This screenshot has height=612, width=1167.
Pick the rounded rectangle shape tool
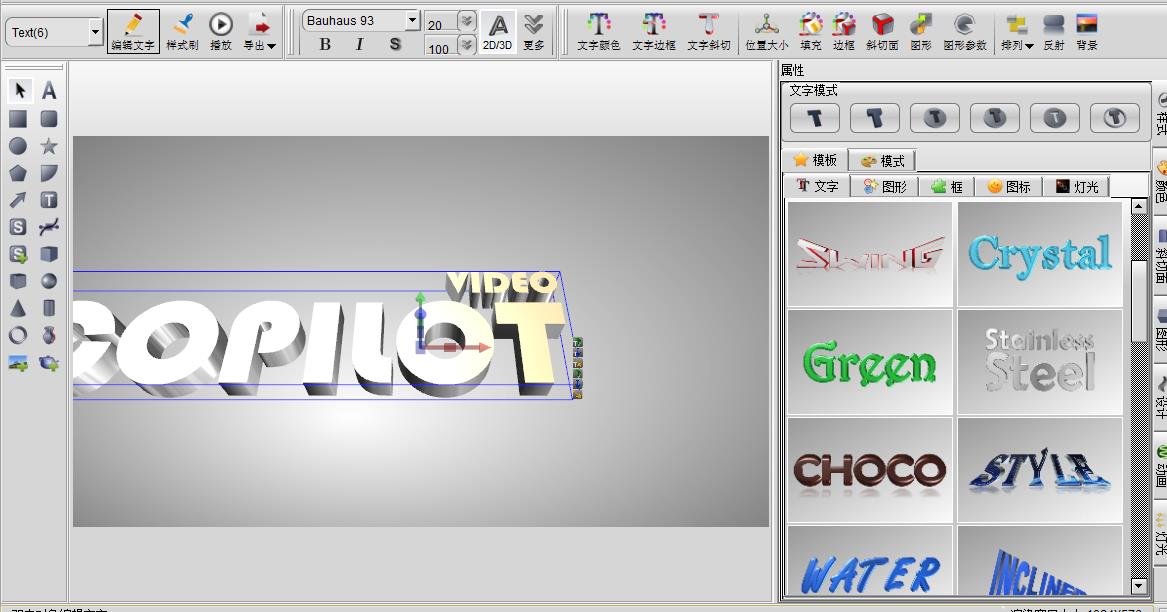[x=49, y=119]
